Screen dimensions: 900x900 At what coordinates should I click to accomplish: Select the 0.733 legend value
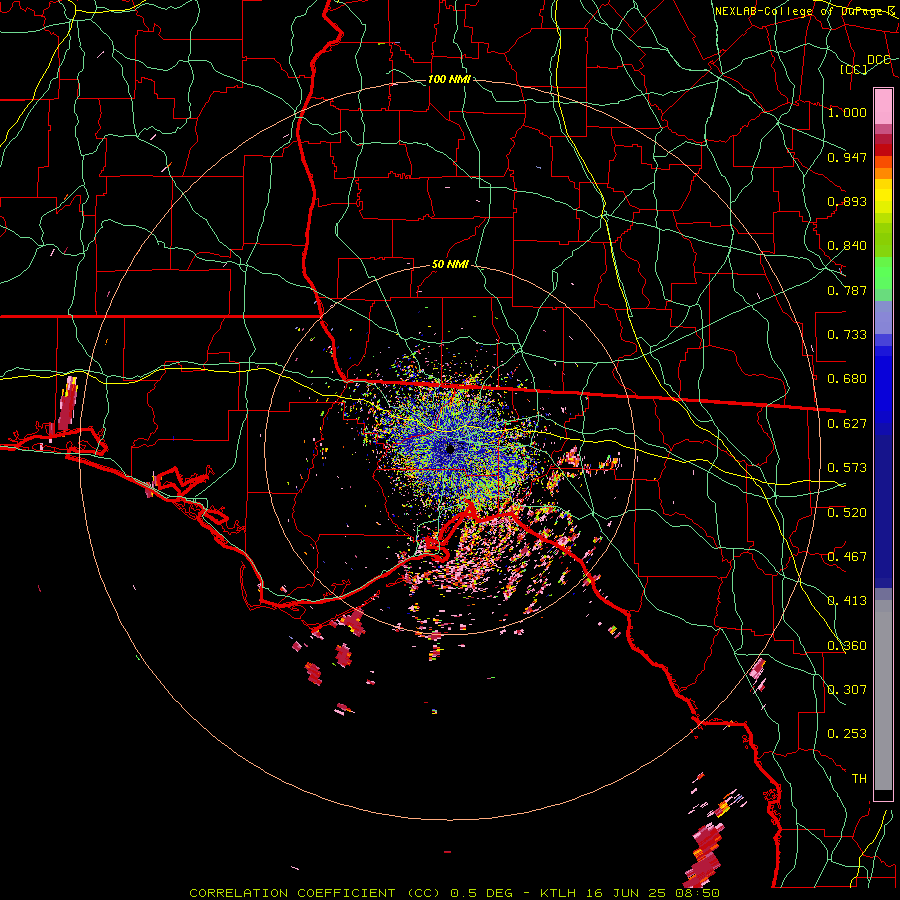click(847, 335)
